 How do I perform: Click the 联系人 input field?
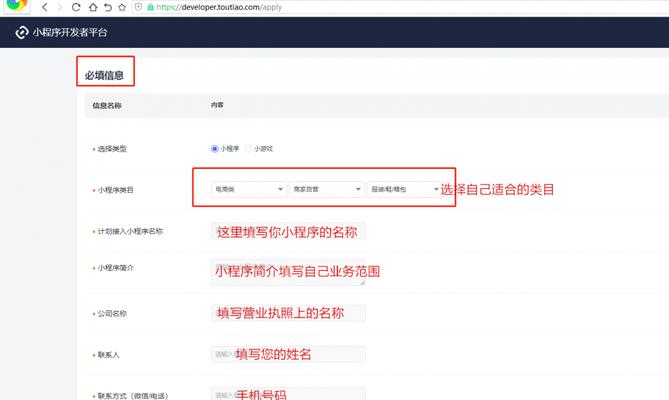point(288,354)
